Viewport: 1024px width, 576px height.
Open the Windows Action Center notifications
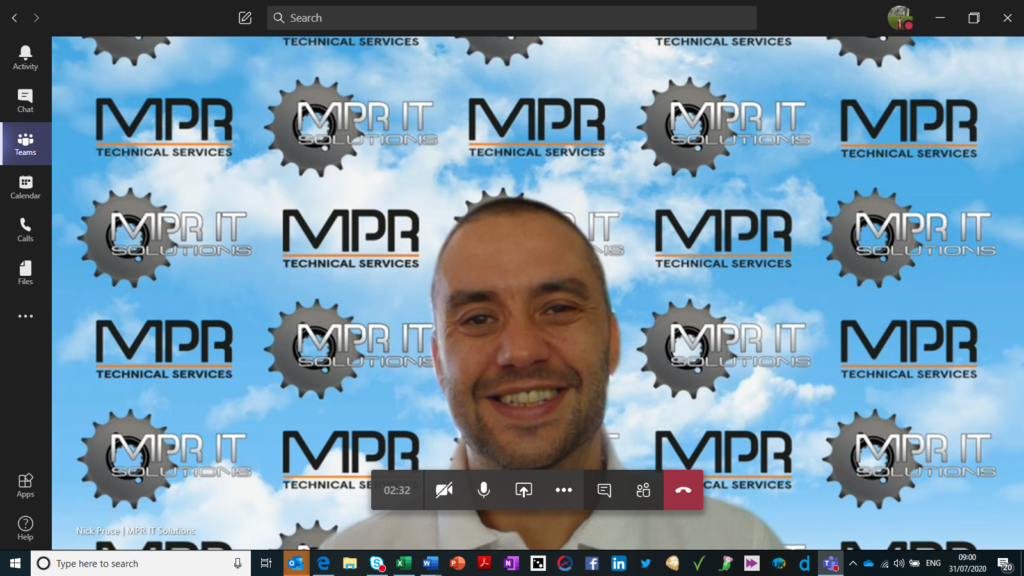point(1006,563)
